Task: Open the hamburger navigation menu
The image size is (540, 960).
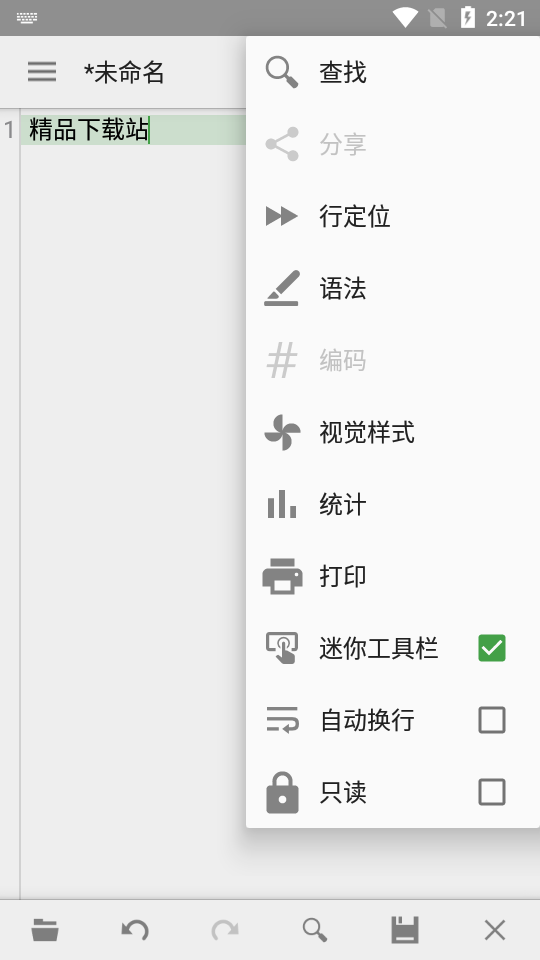Action: pyautogui.click(x=42, y=72)
